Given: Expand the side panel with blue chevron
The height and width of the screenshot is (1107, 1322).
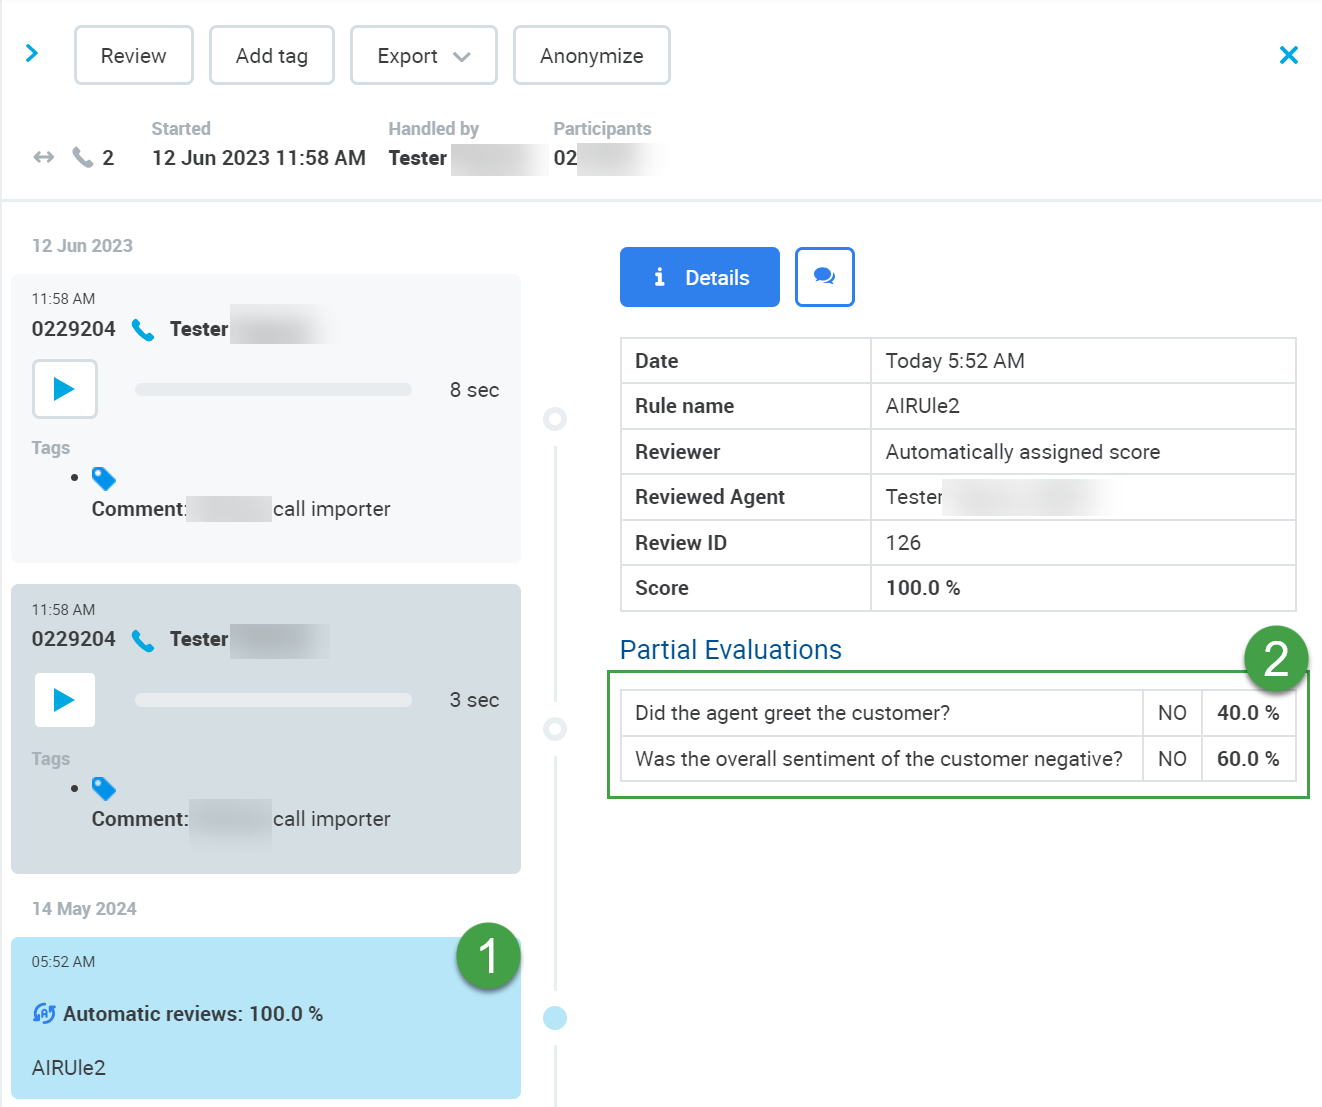Looking at the screenshot, I should 32,53.
